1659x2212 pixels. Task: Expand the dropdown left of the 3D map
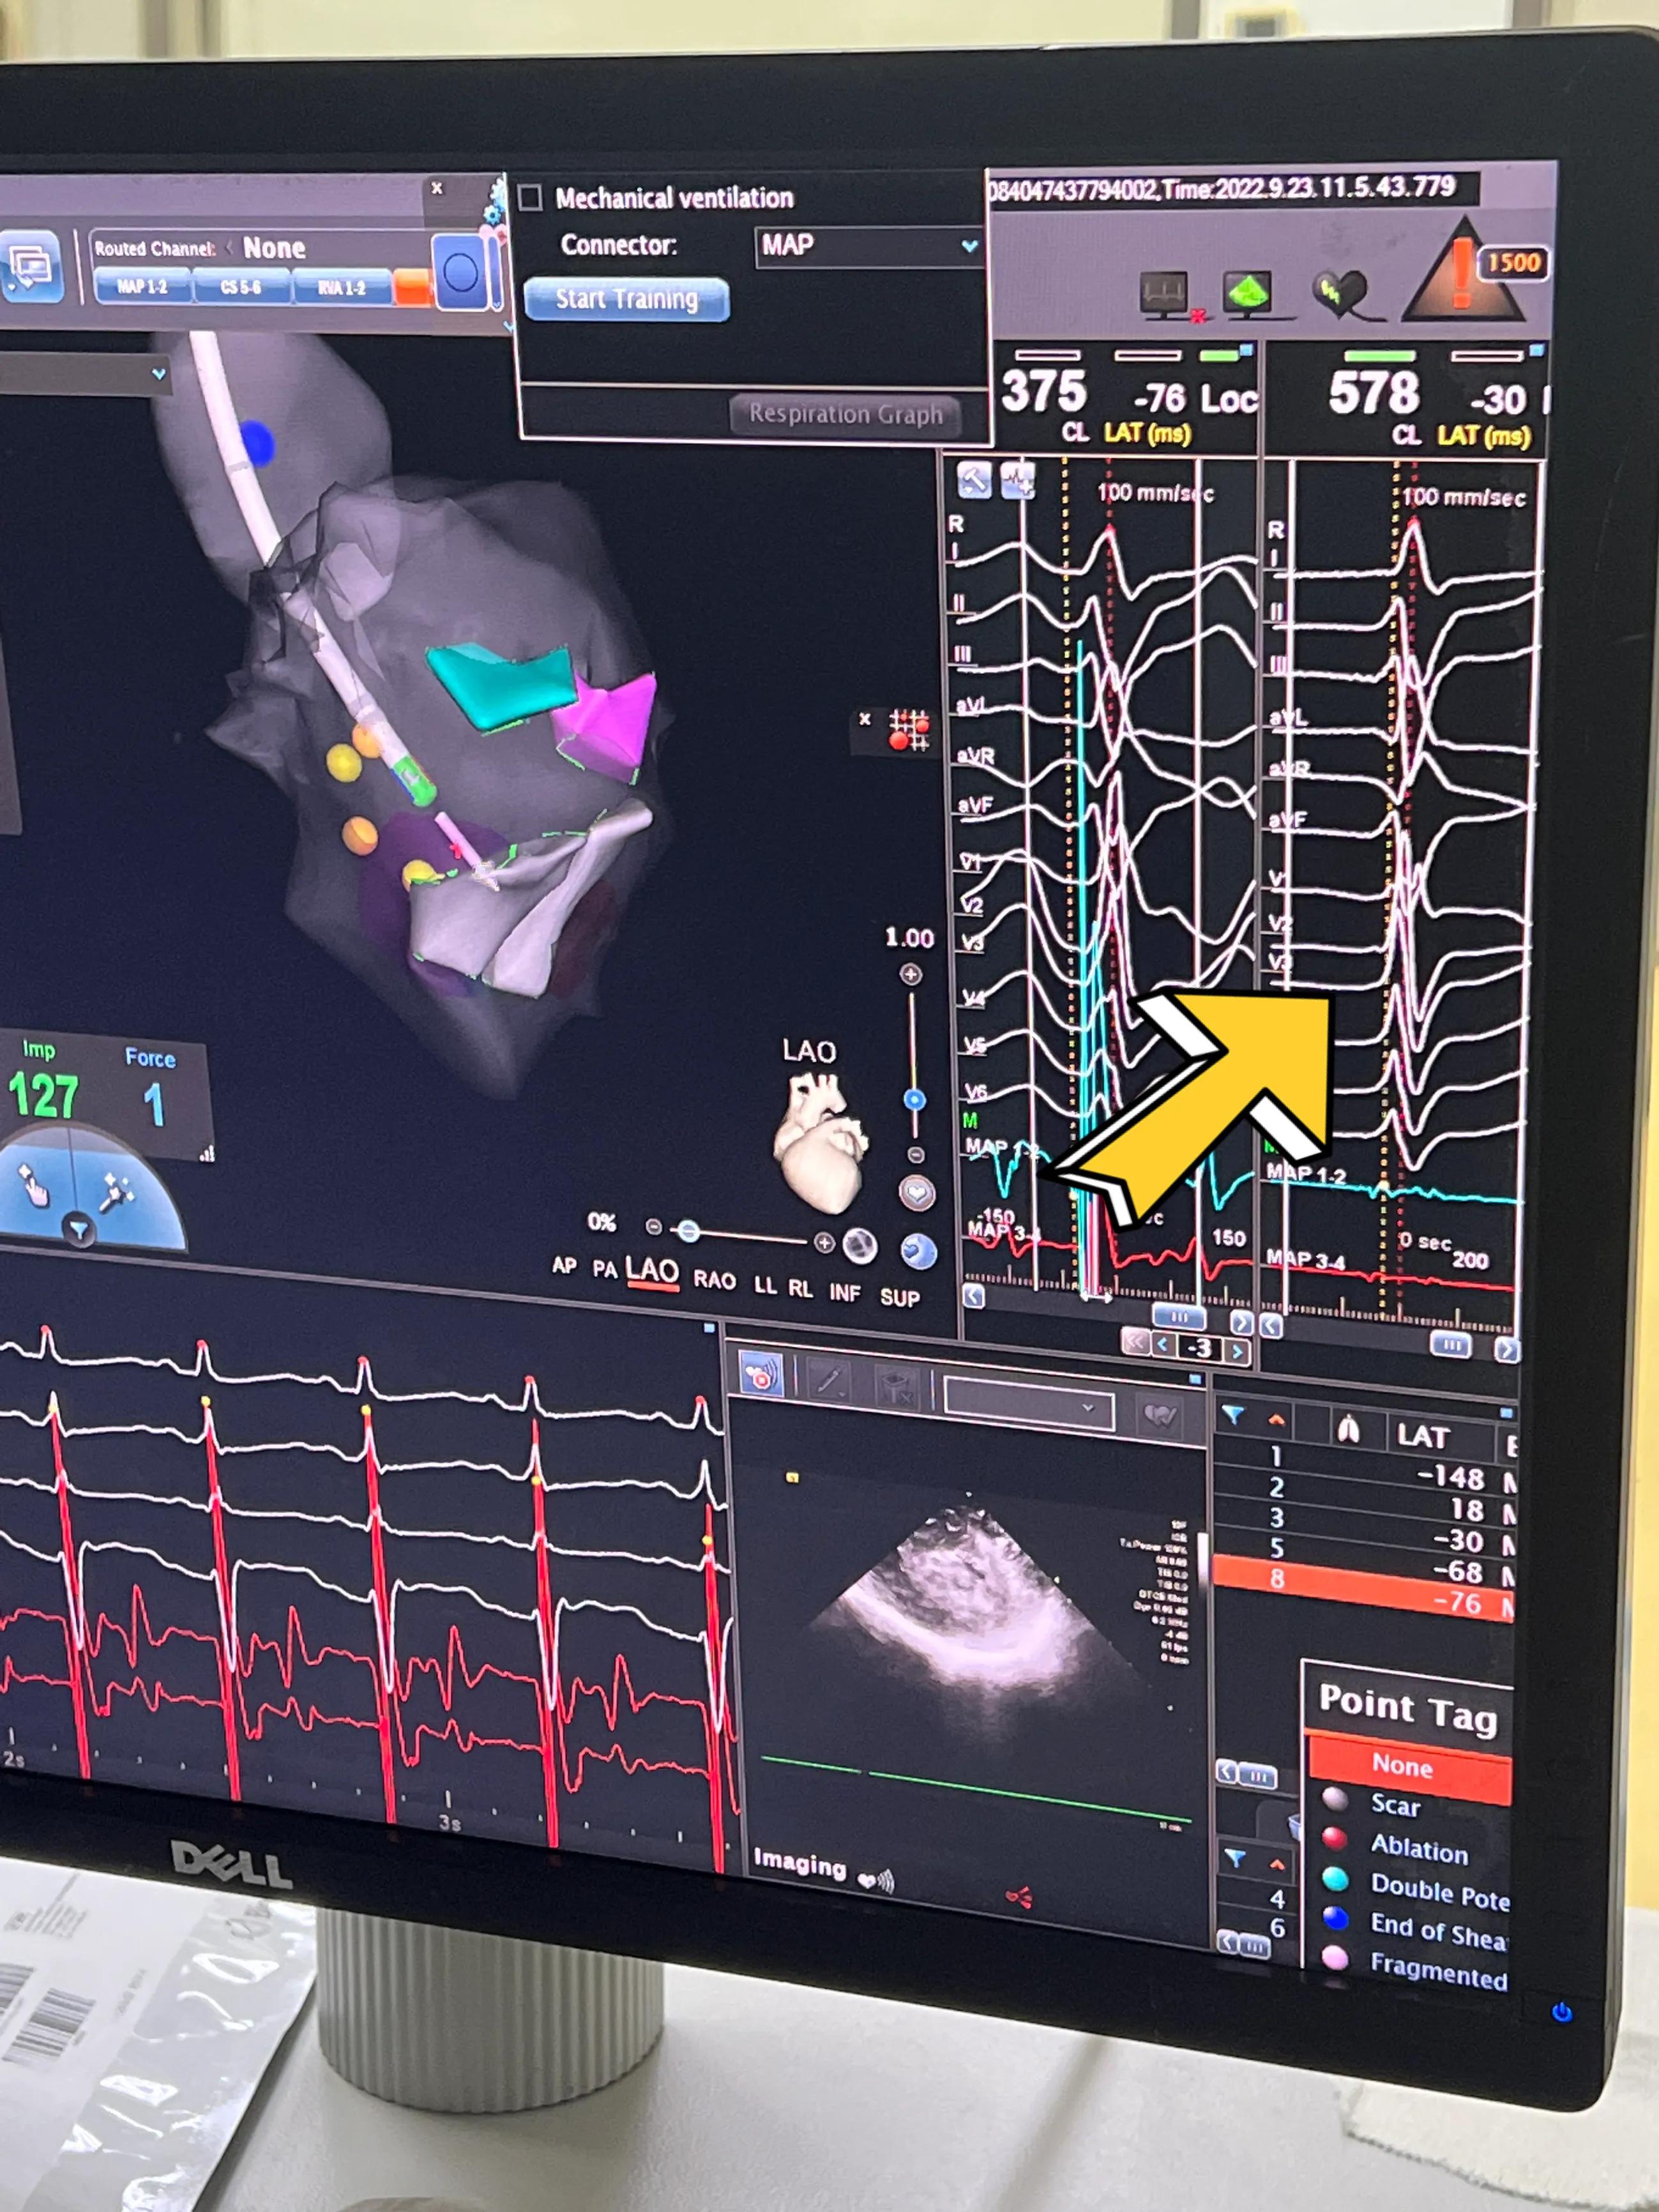point(158,374)
